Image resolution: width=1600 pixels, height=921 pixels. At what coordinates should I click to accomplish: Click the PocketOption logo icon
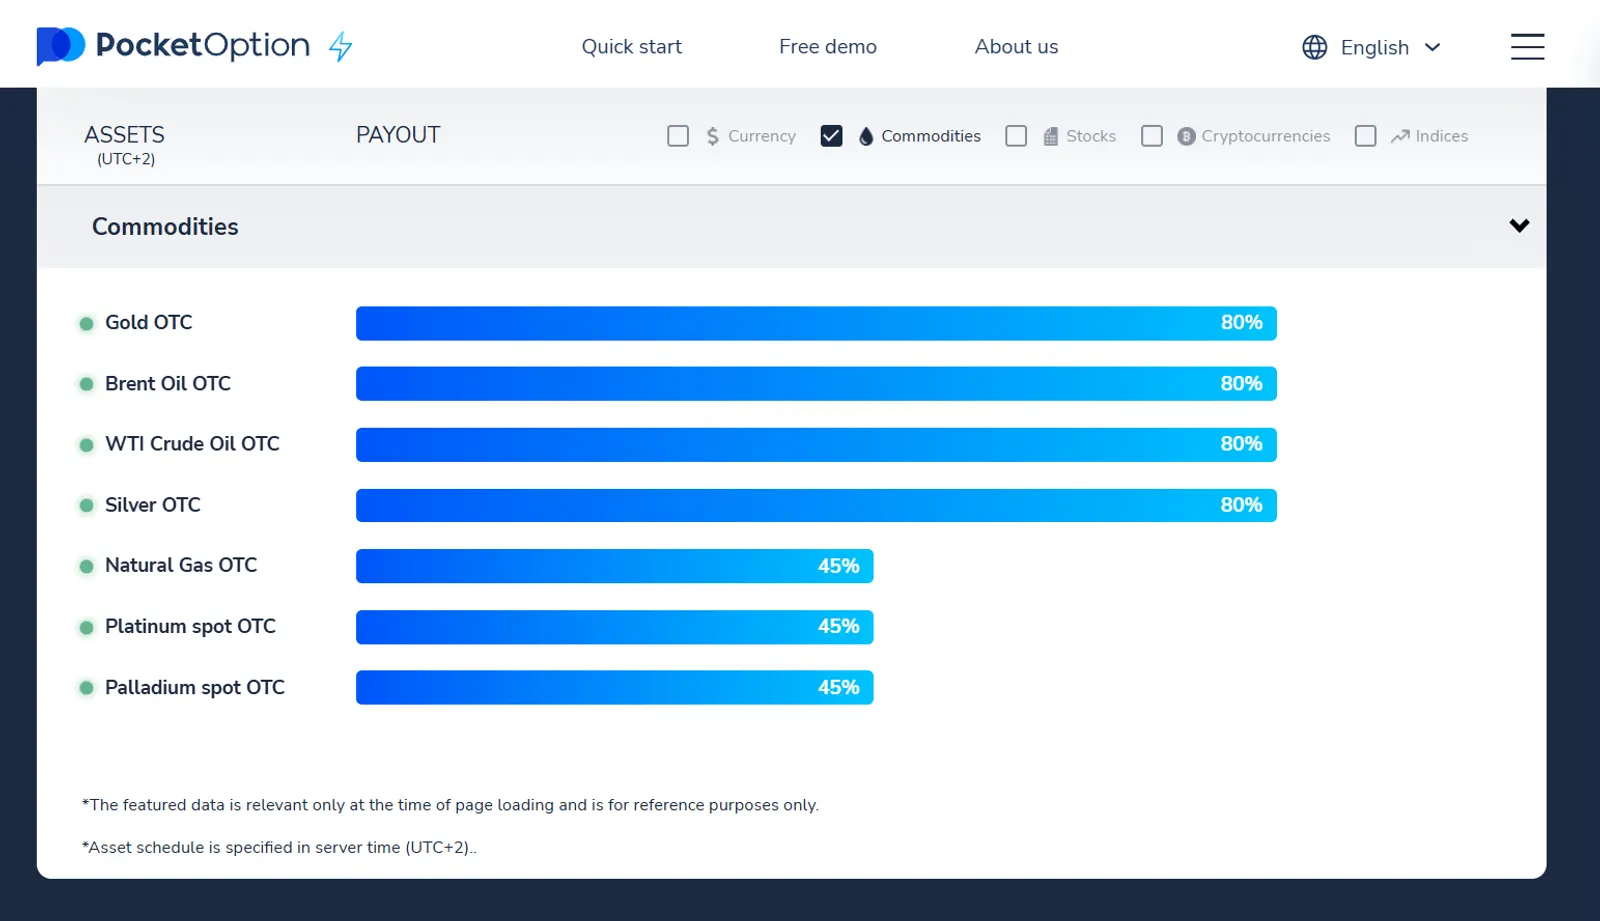tap(60, 46)
